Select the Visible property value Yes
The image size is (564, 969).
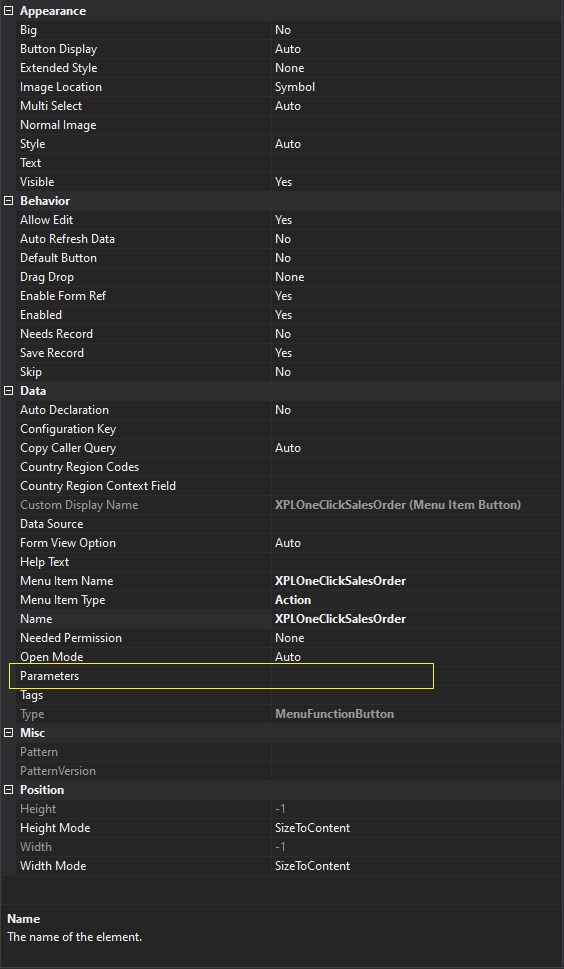click(x=284, y=182)
